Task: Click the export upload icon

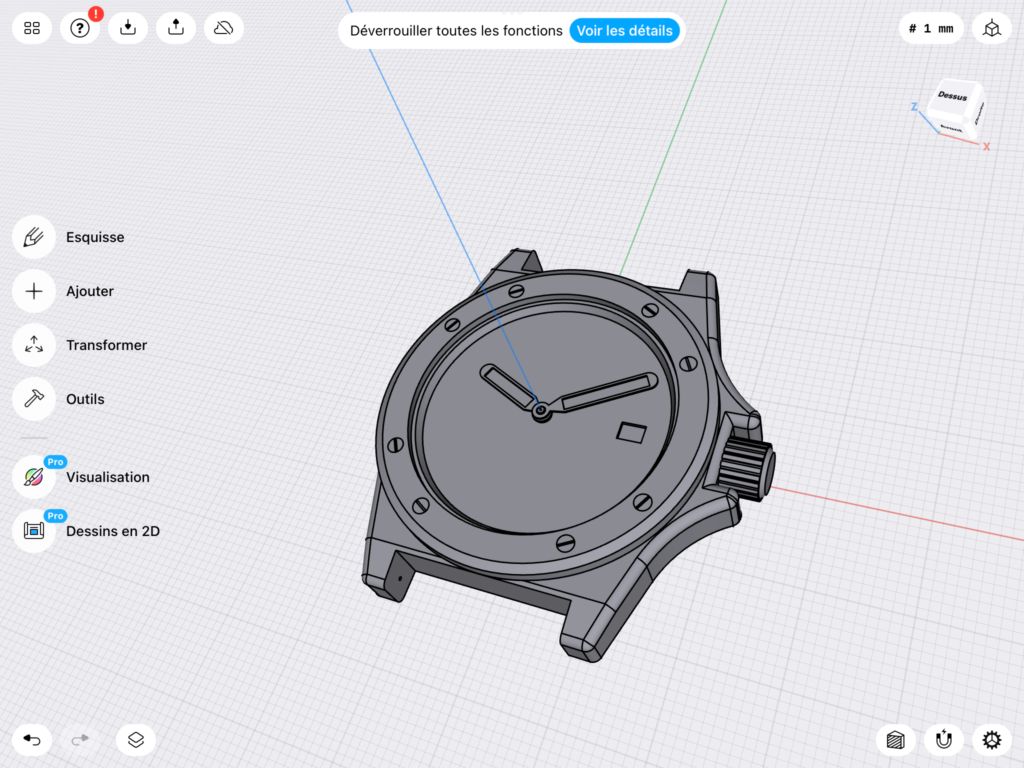Action: click(176, 28)
